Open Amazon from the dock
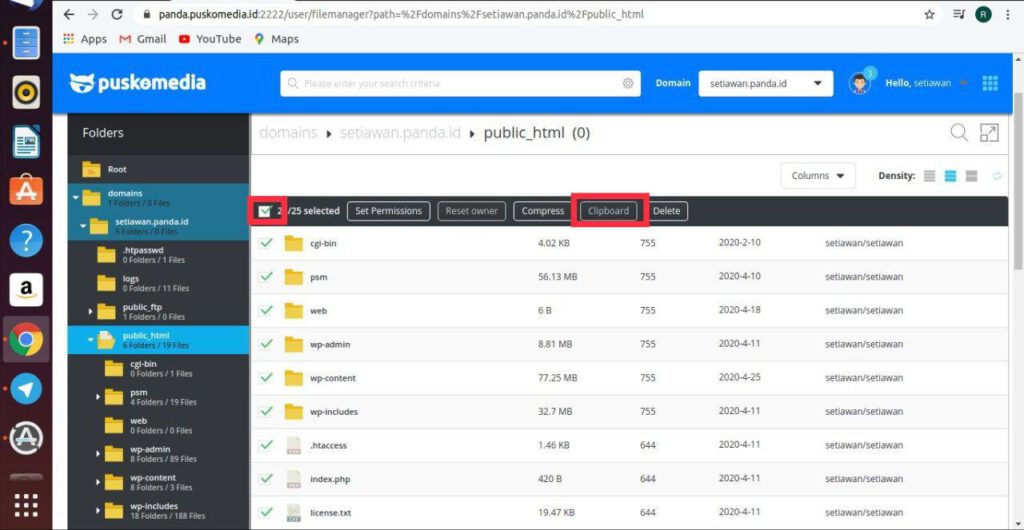 pyautogui.click(x=26, y=290)
